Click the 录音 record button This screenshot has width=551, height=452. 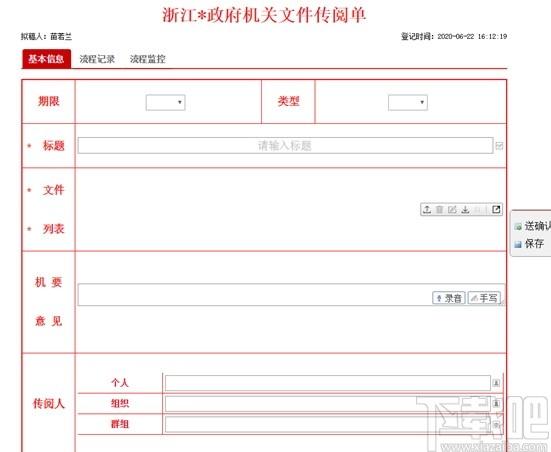[449, 298]
